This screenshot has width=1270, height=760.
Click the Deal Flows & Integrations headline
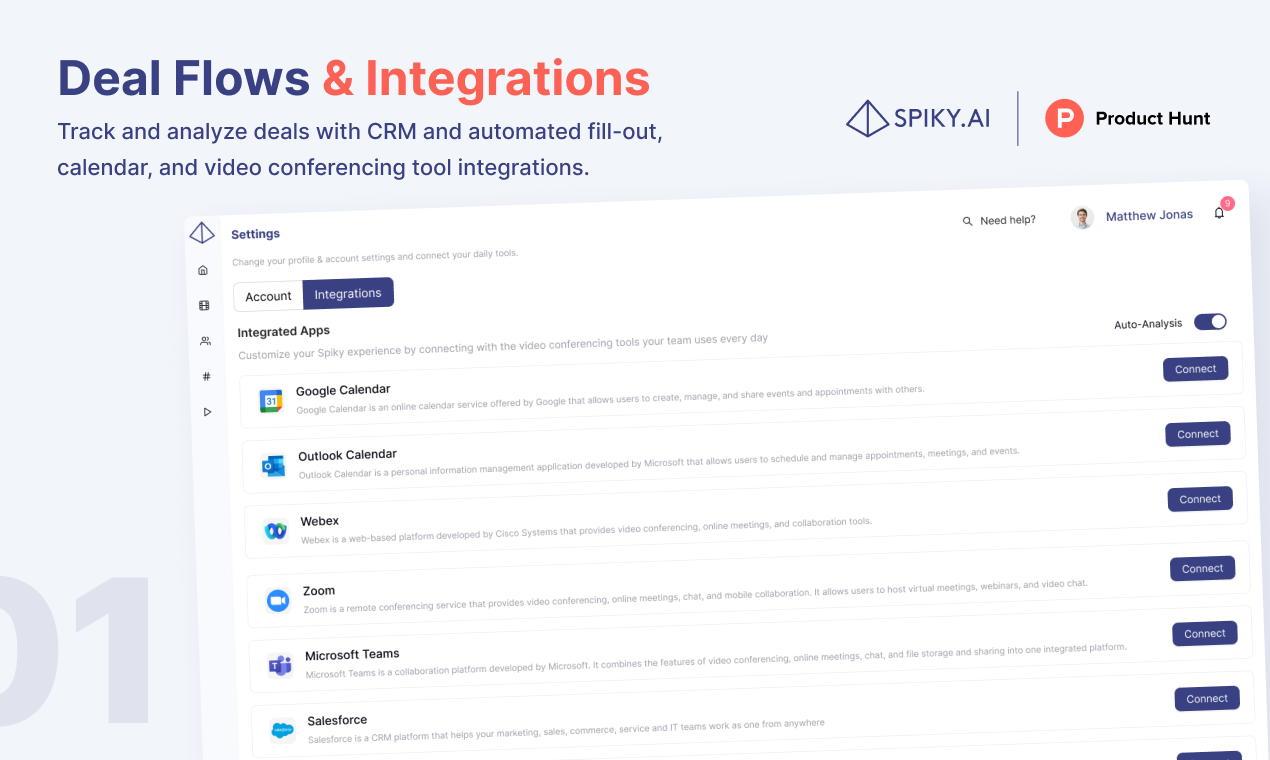pyautogui.click(x=354, y=79)
